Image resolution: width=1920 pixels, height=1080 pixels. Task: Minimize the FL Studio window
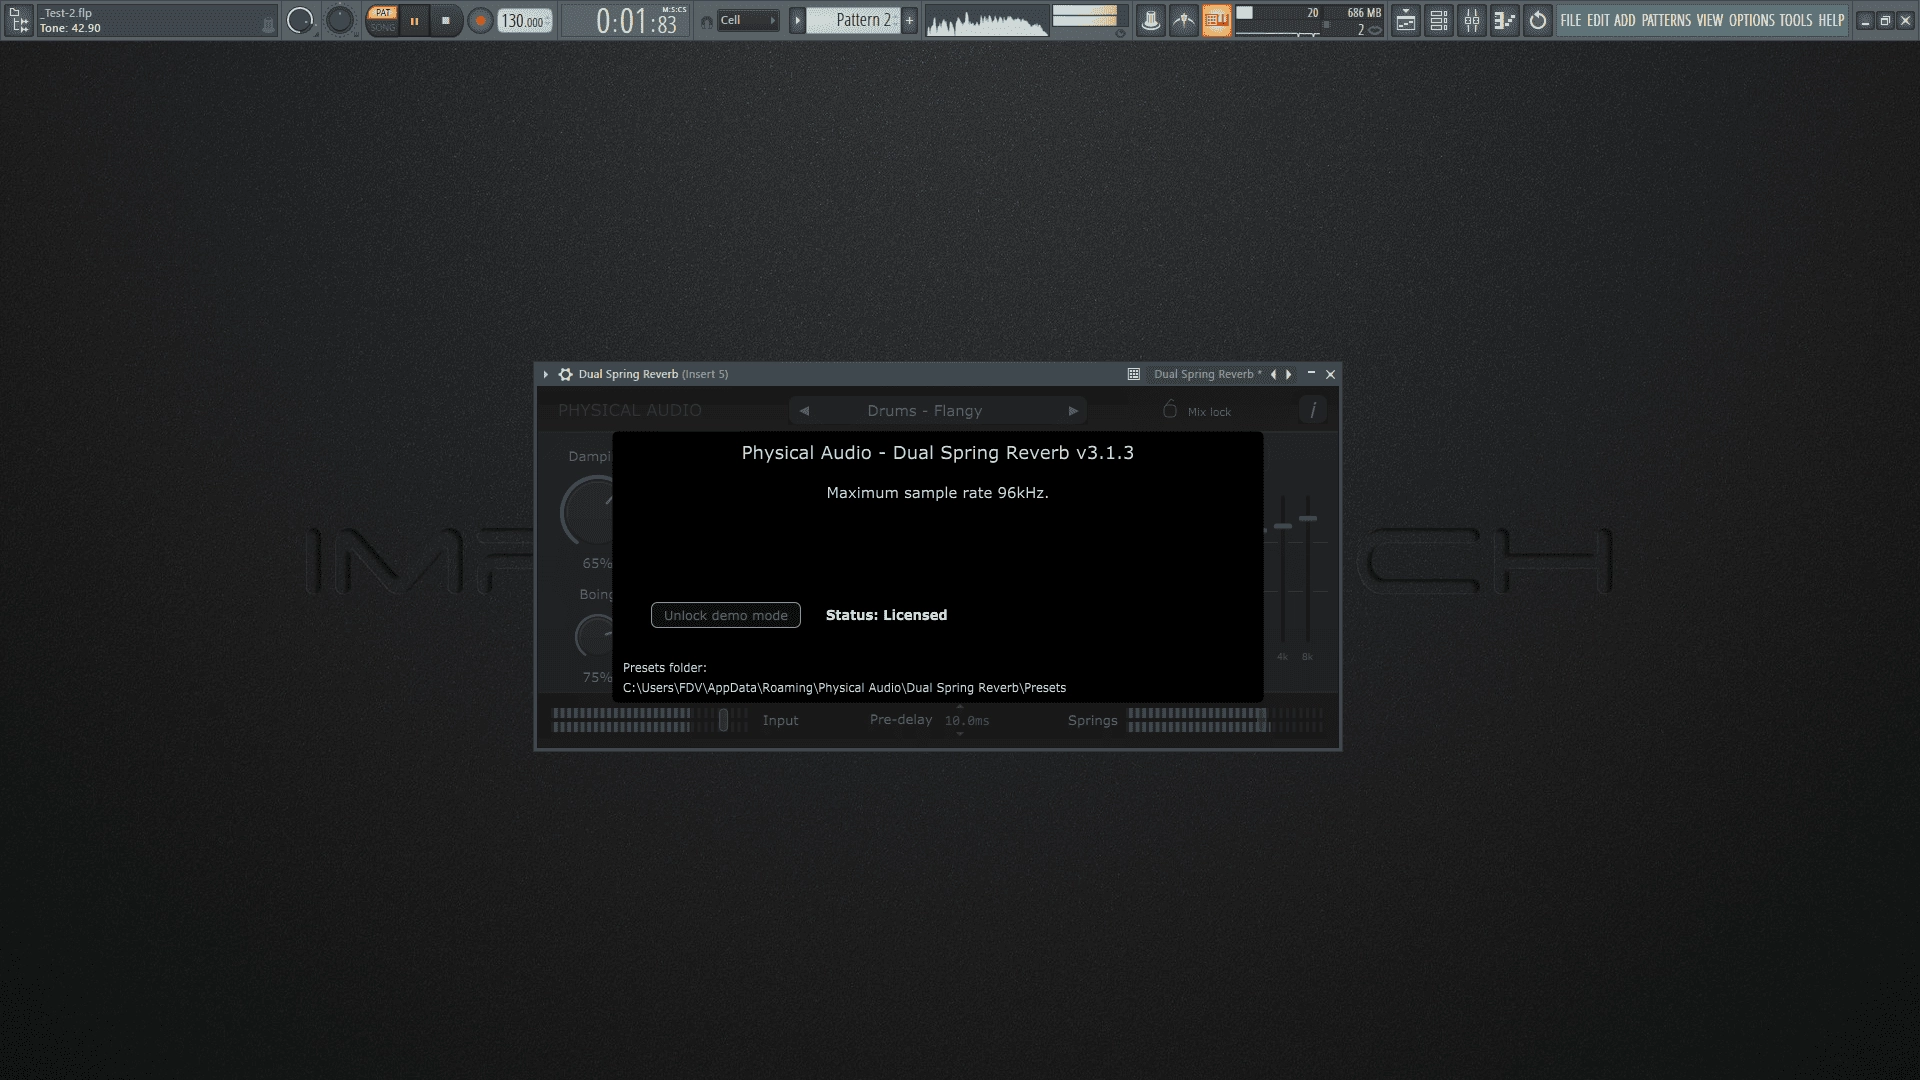(1865, 21)
